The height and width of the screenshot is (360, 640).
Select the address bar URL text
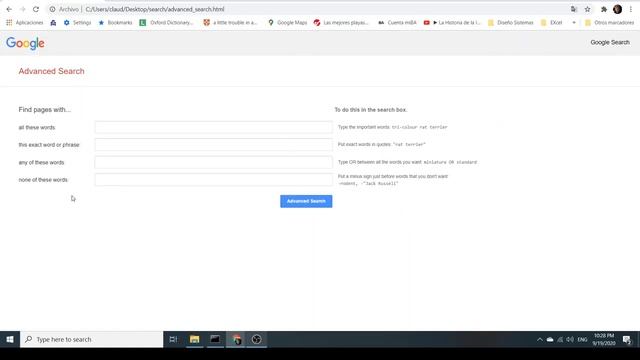point(155,9)
